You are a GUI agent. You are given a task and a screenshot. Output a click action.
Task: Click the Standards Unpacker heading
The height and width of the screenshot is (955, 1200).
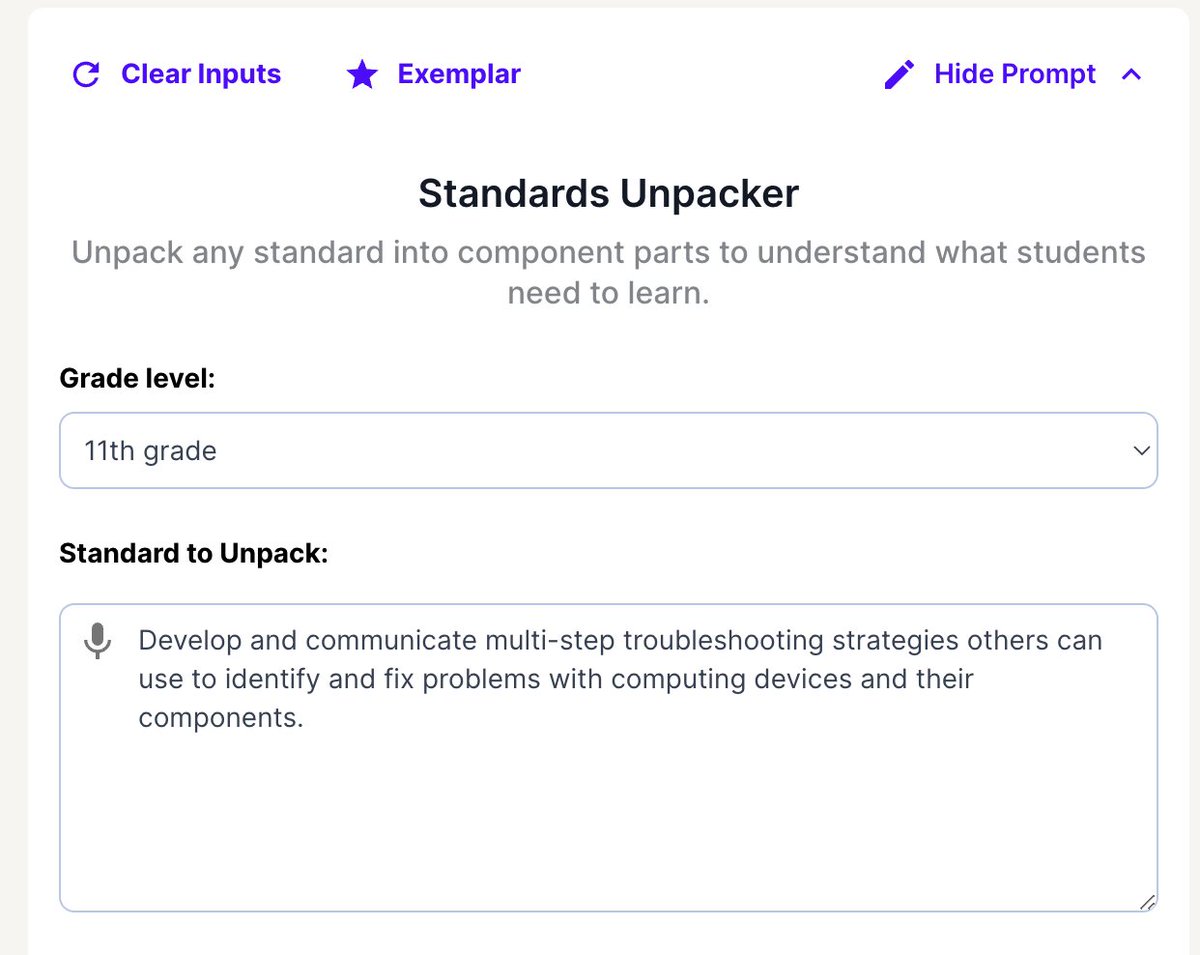(608, 193)
